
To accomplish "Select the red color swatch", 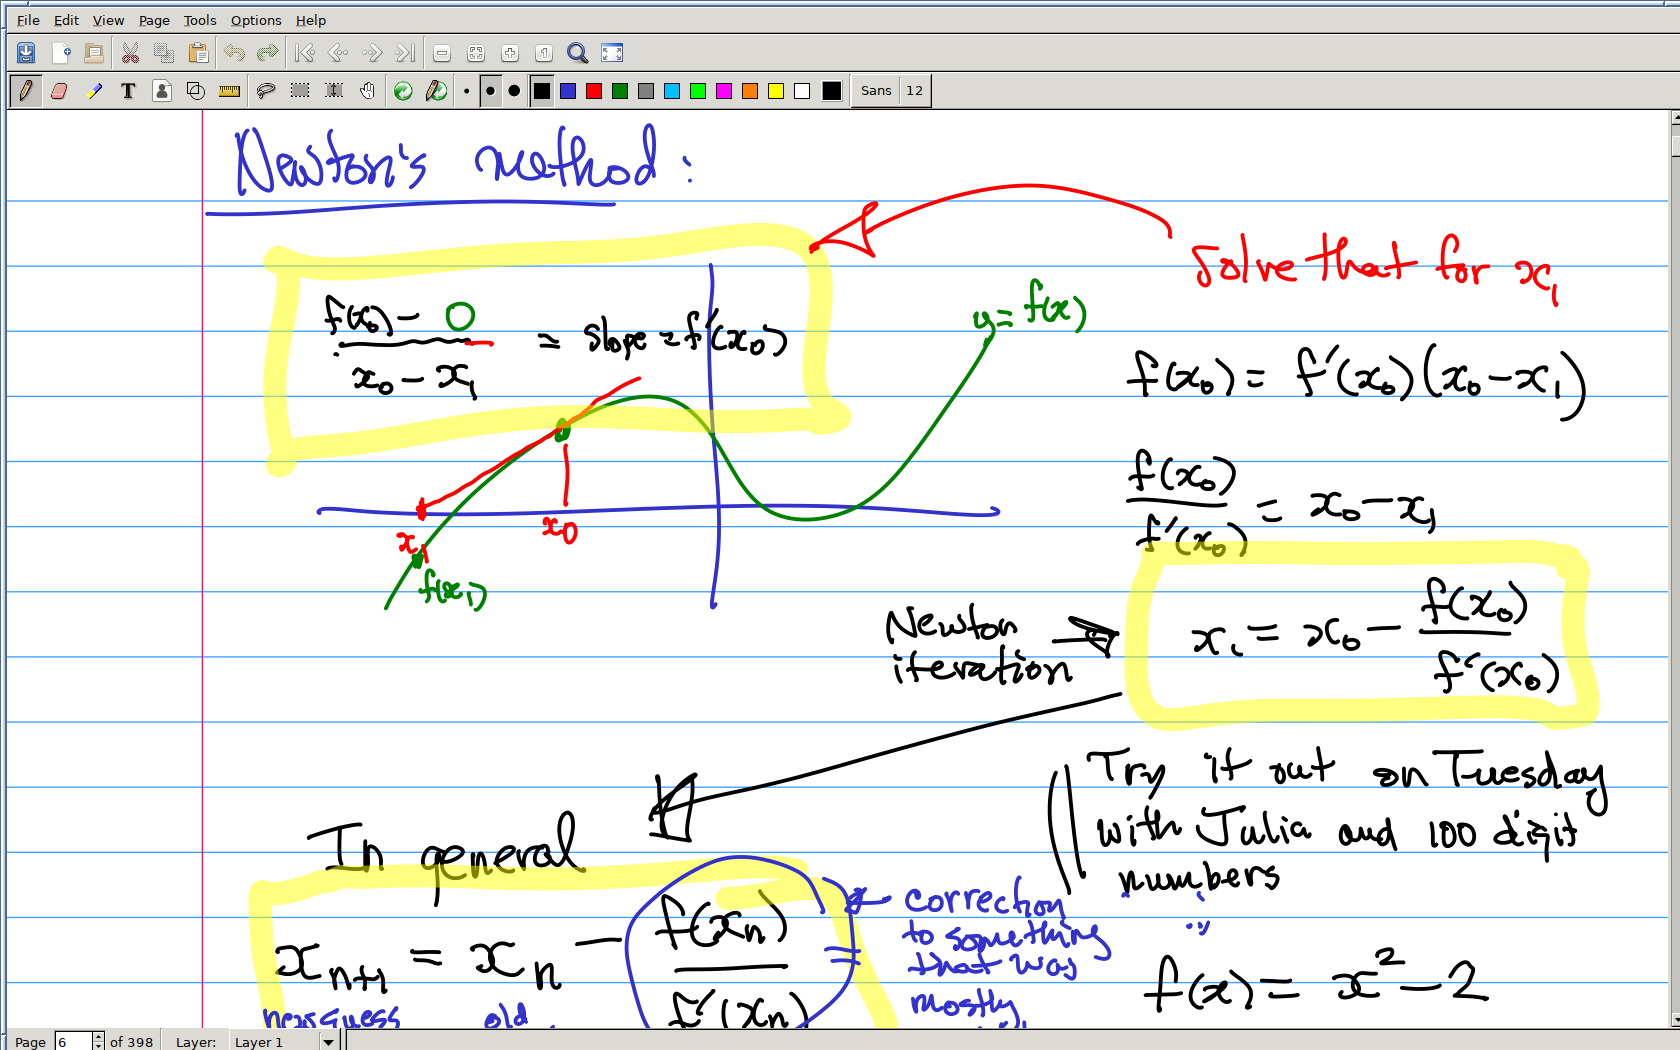I will [x=594, y=91].
